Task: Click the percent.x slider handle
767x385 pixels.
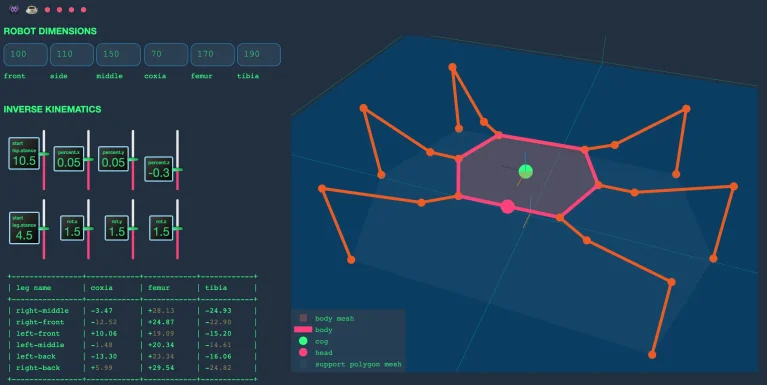Action: coord(88,159)
